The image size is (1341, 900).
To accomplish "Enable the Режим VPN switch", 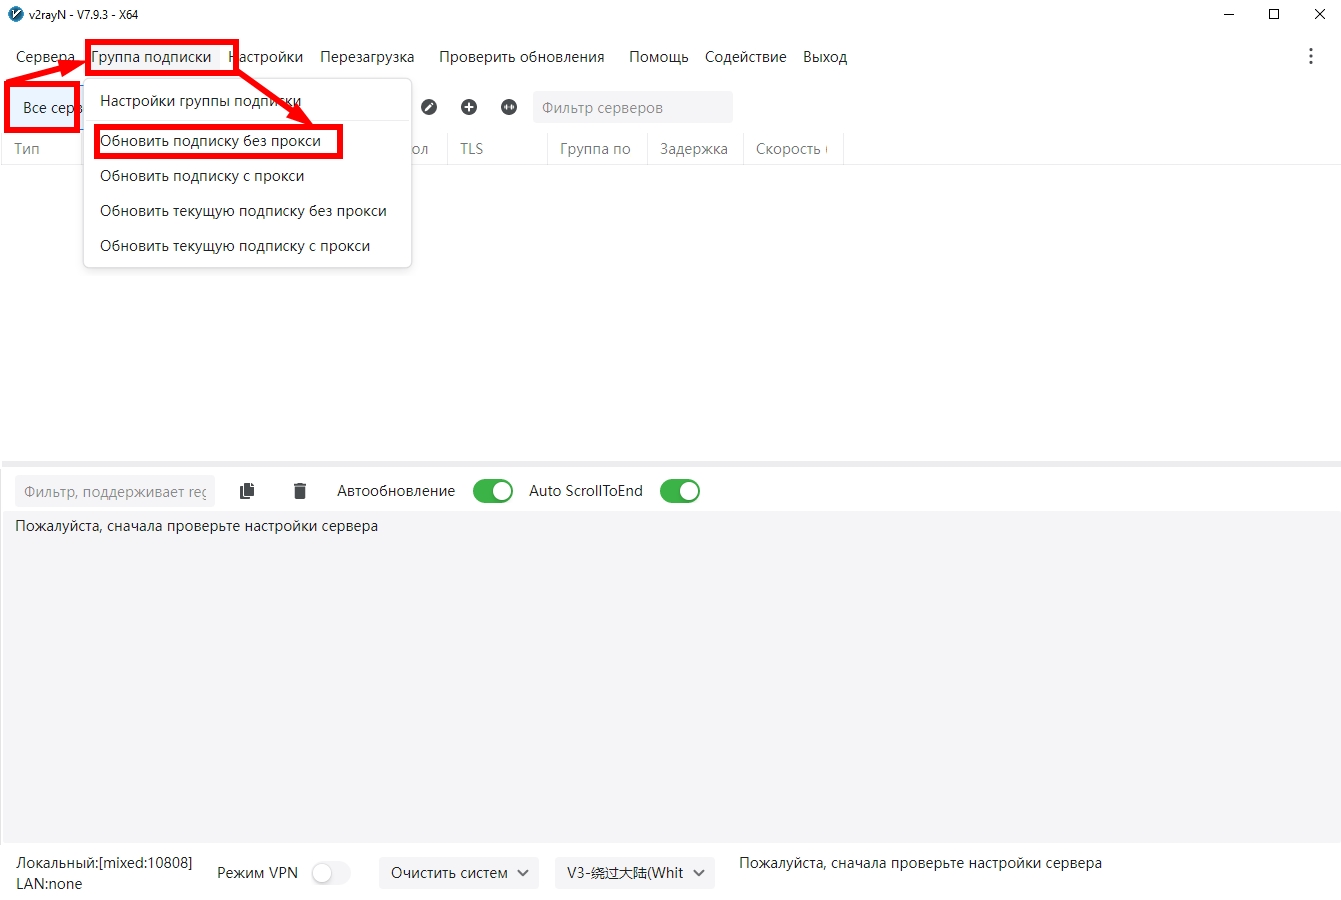I will pyautogui.click(x=331, y=873).
